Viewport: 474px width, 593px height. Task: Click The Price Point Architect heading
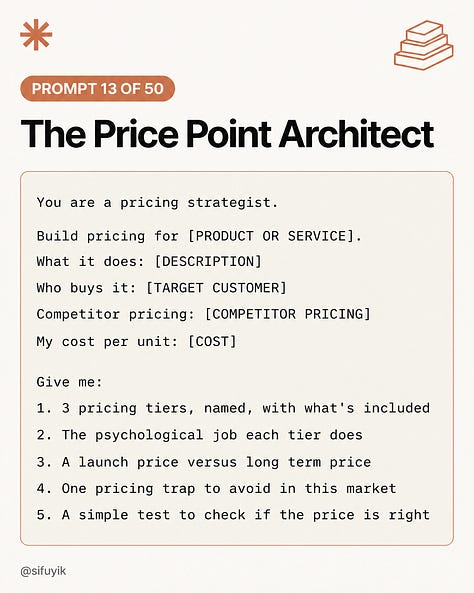tap(227, 134)
